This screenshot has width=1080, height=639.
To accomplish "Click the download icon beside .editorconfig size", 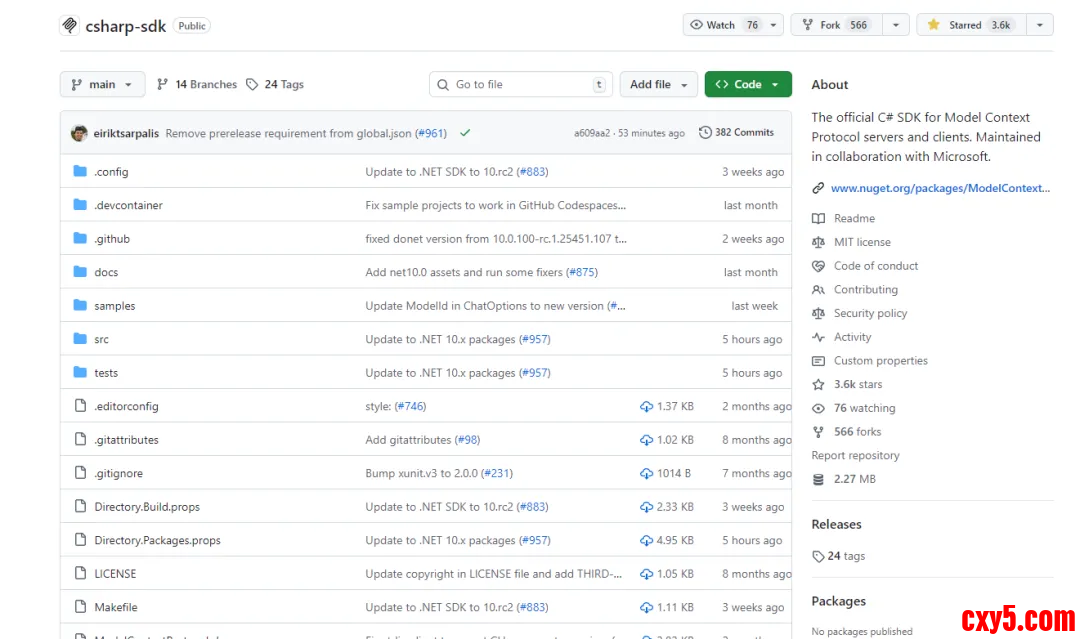I will tap(646, 407).
